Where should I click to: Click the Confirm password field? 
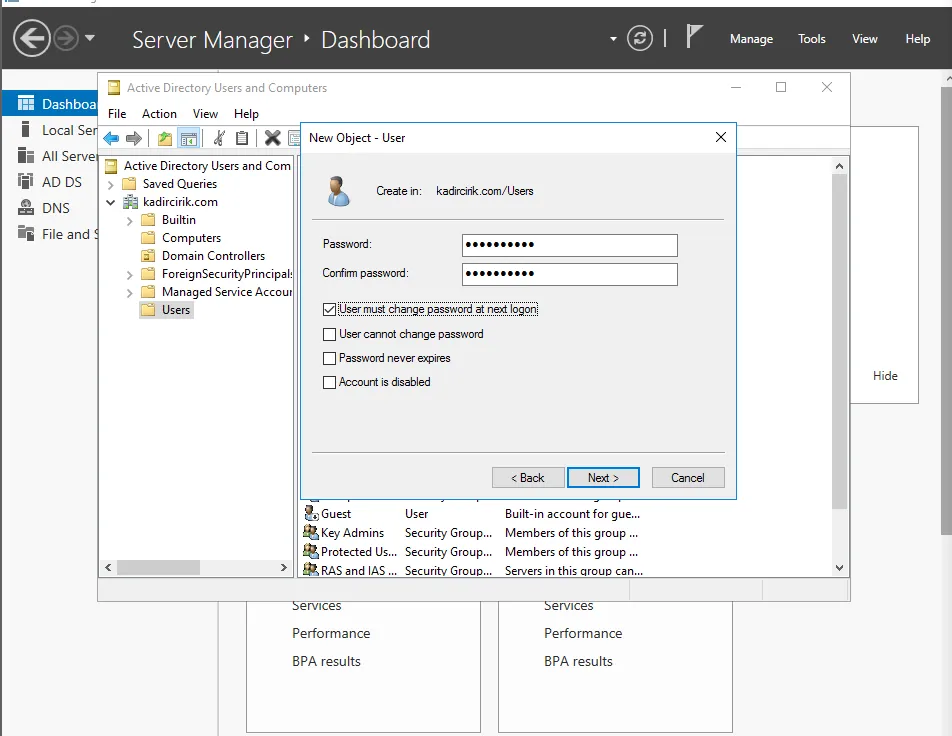pos(570,274)
